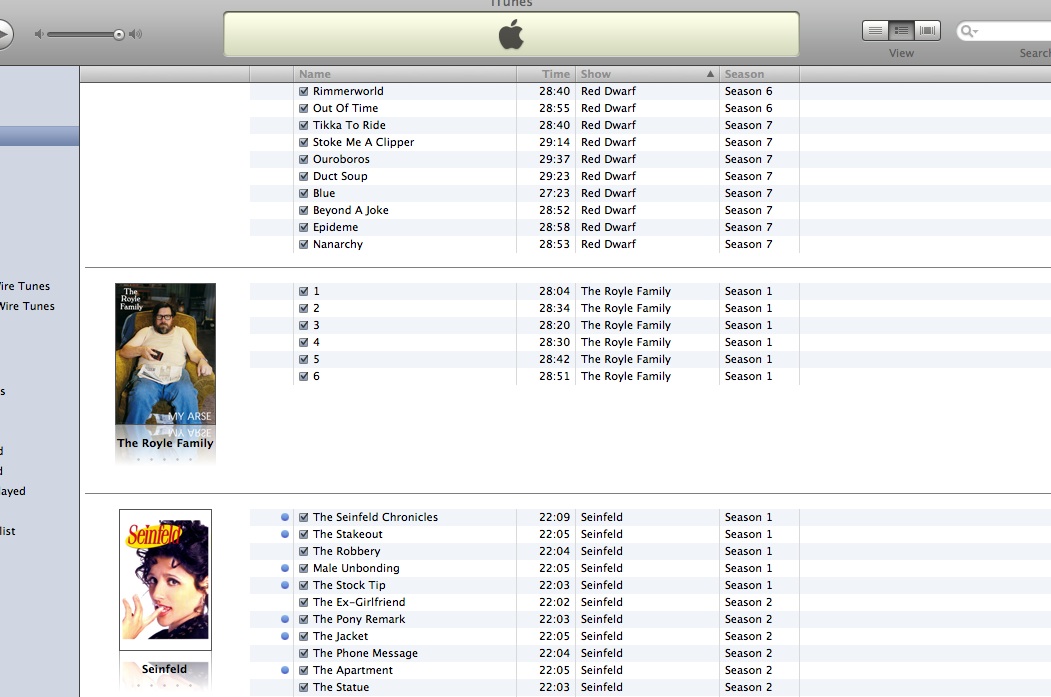The width and height of the screenshot is (1051, 697).
Task: Click unplayed dot beside The Stakeout
Action: point(285,534)
